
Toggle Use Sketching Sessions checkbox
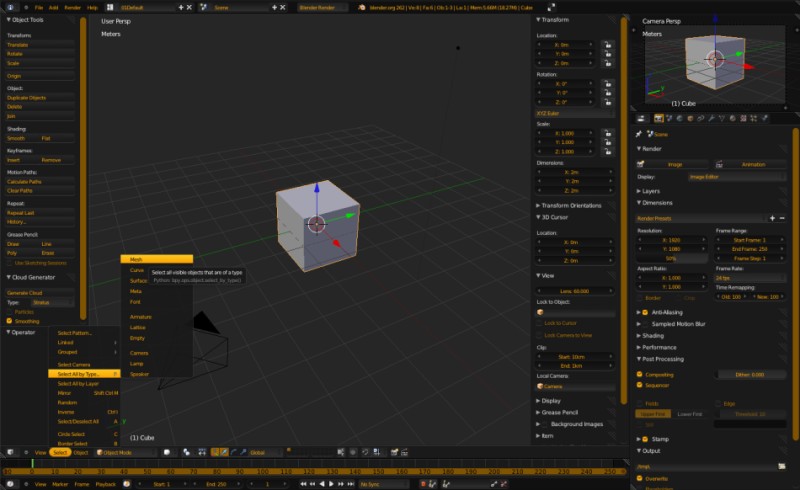click(9, 263)
